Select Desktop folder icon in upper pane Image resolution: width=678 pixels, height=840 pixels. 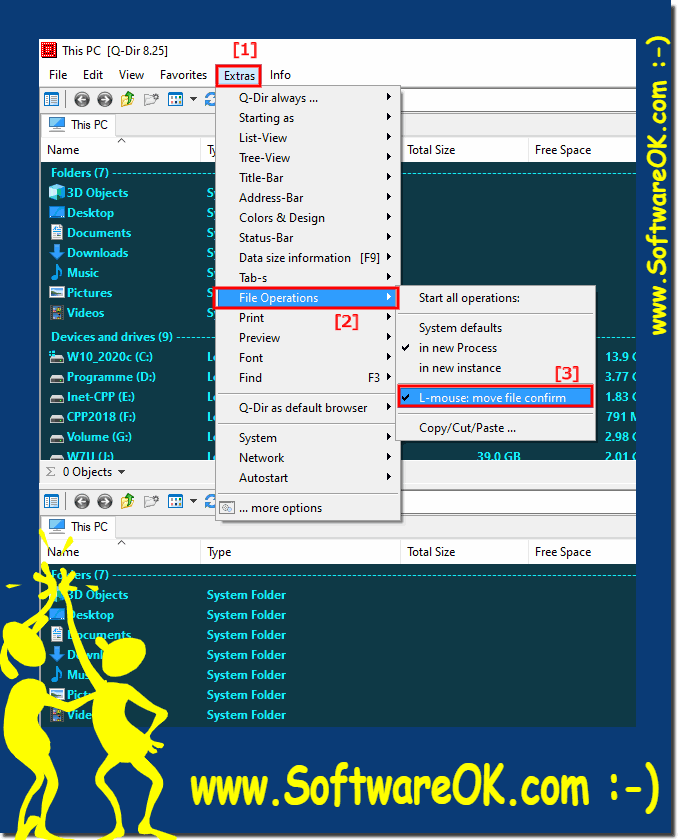(x=56, y=213)
